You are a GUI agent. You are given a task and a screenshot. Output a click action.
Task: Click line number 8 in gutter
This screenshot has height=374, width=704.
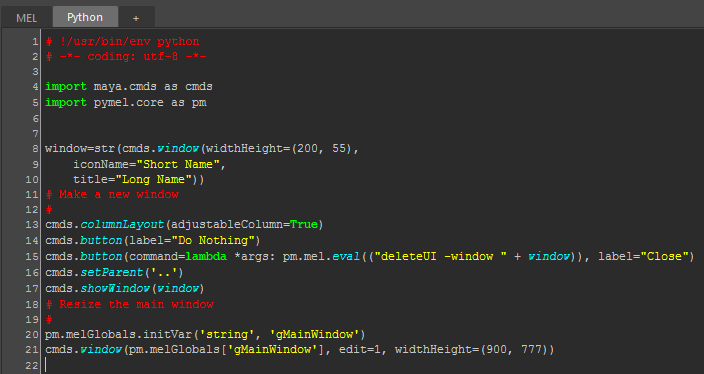pos(35,149)
